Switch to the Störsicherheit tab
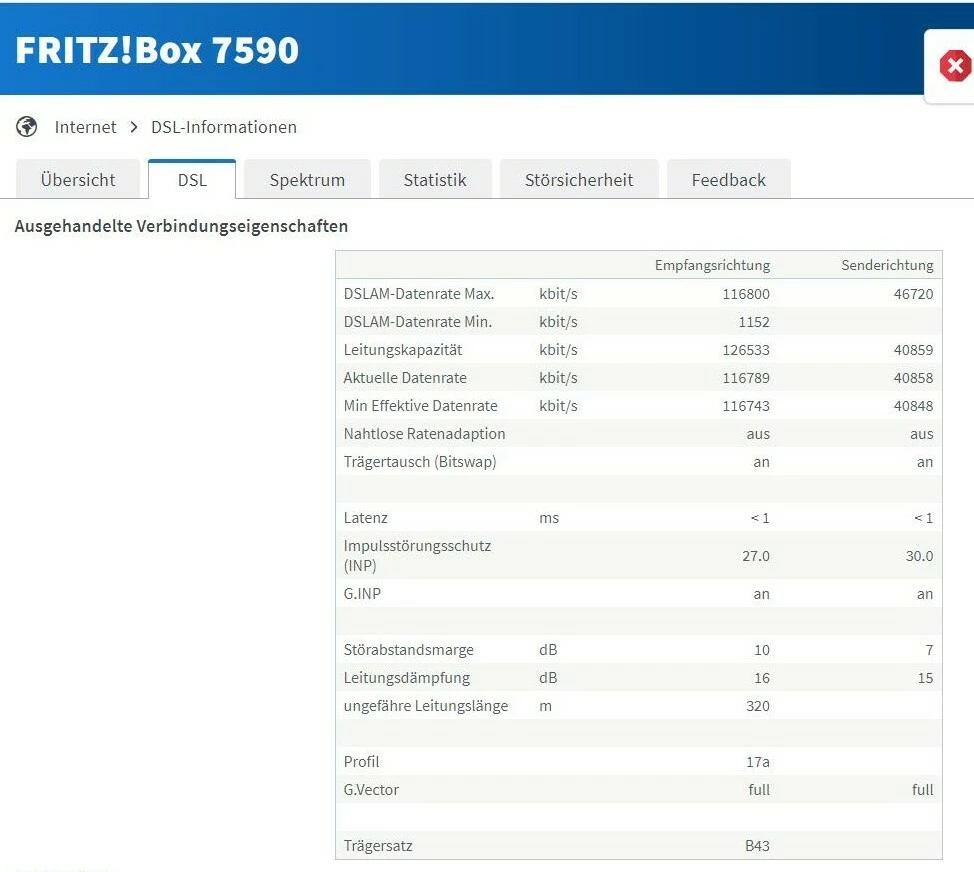The width and height of the screenshot is (974, 872). point(579,179)
